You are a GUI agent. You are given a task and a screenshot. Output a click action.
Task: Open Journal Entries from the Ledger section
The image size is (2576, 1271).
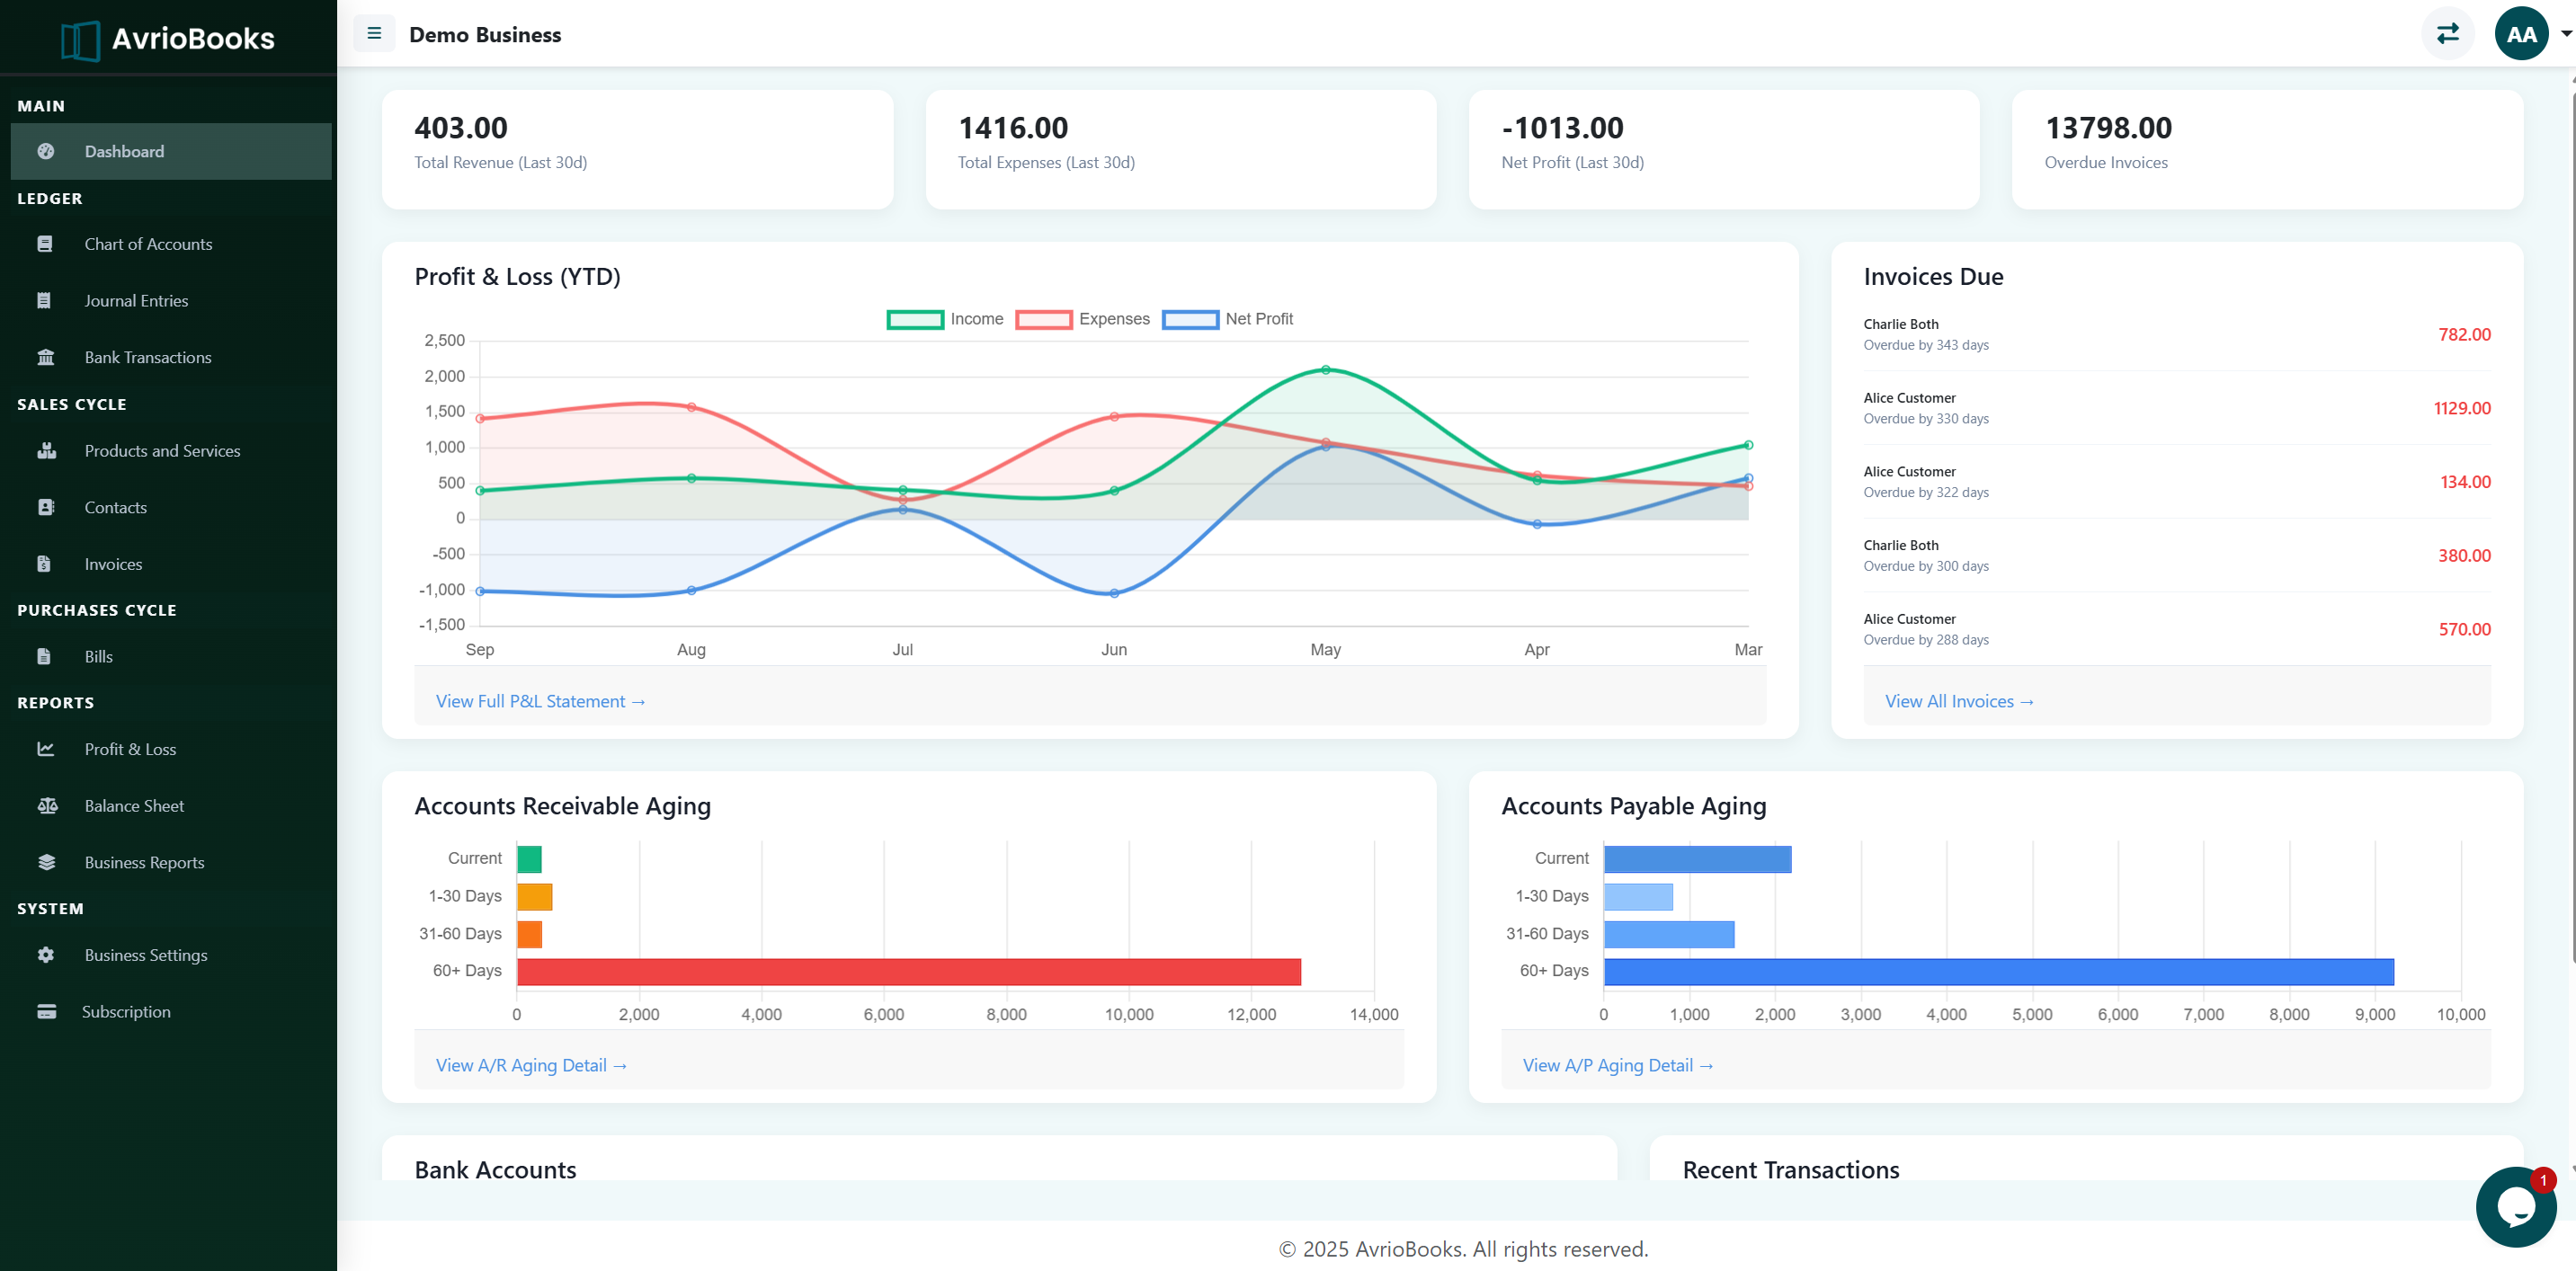point(135,300)
